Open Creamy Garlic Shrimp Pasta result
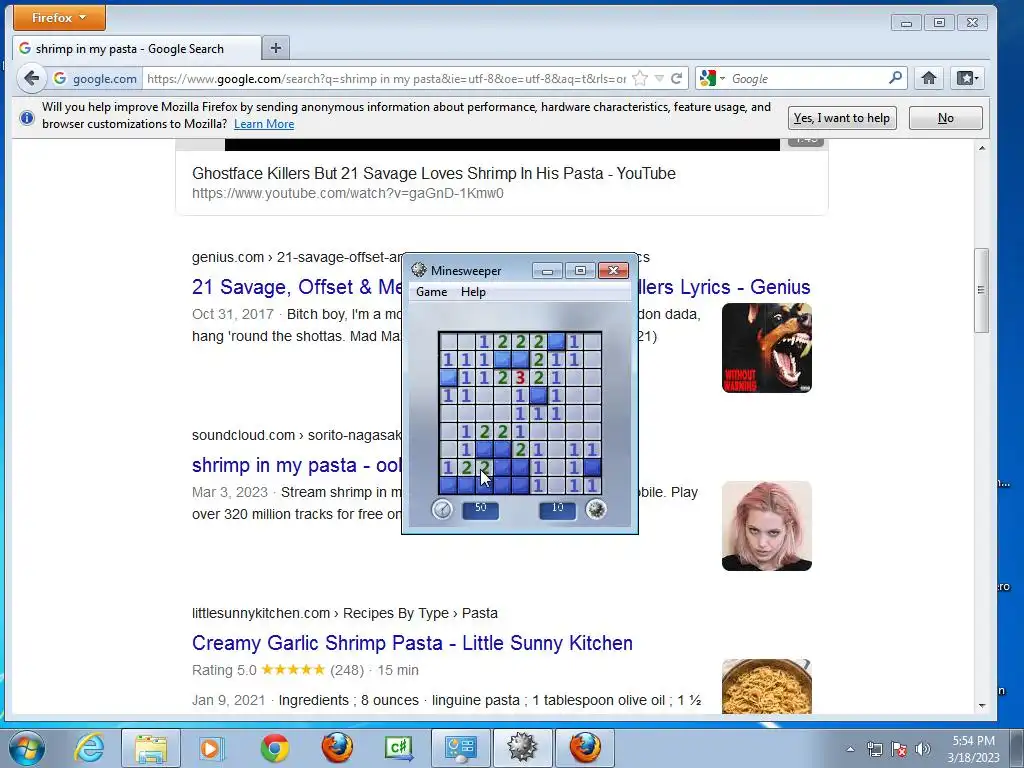The image size is (1024, 768). 412,643
